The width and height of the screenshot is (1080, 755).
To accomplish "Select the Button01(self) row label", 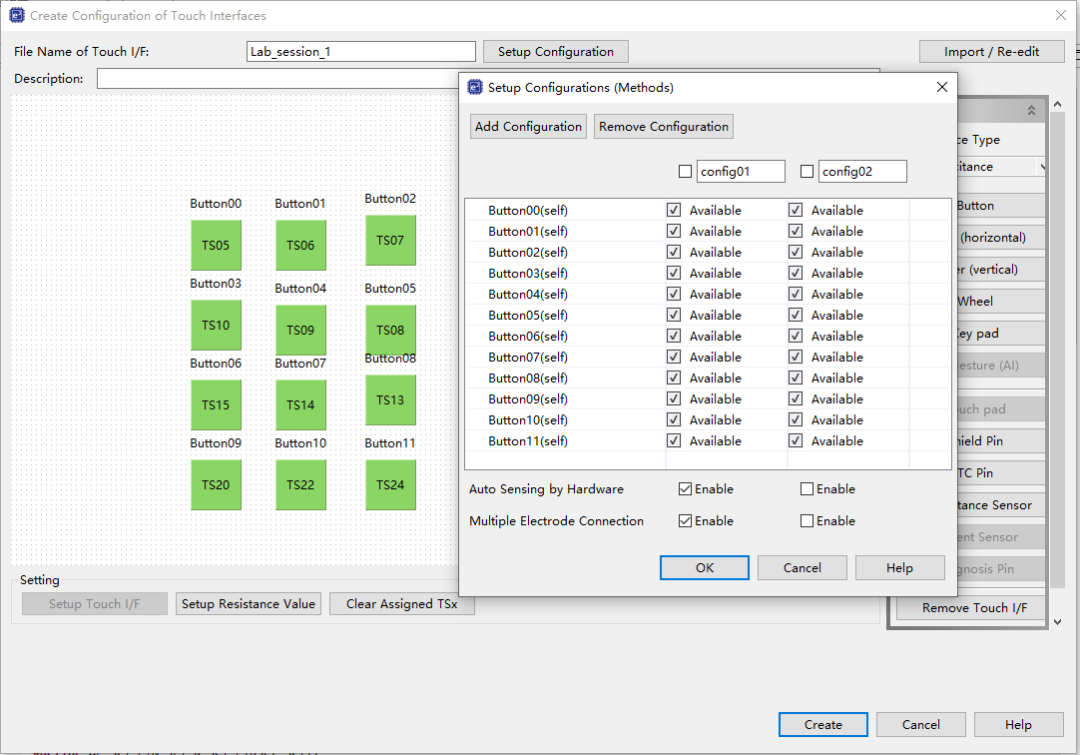I will [x=528, y=231].
